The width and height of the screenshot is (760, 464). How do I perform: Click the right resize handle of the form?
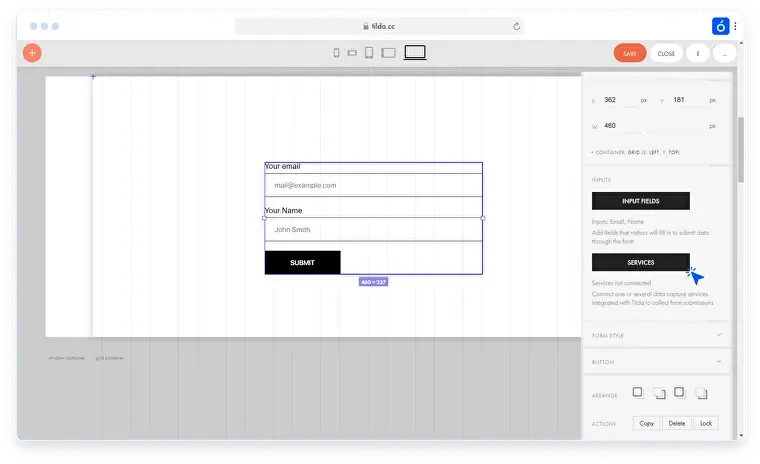pos(483,218)
